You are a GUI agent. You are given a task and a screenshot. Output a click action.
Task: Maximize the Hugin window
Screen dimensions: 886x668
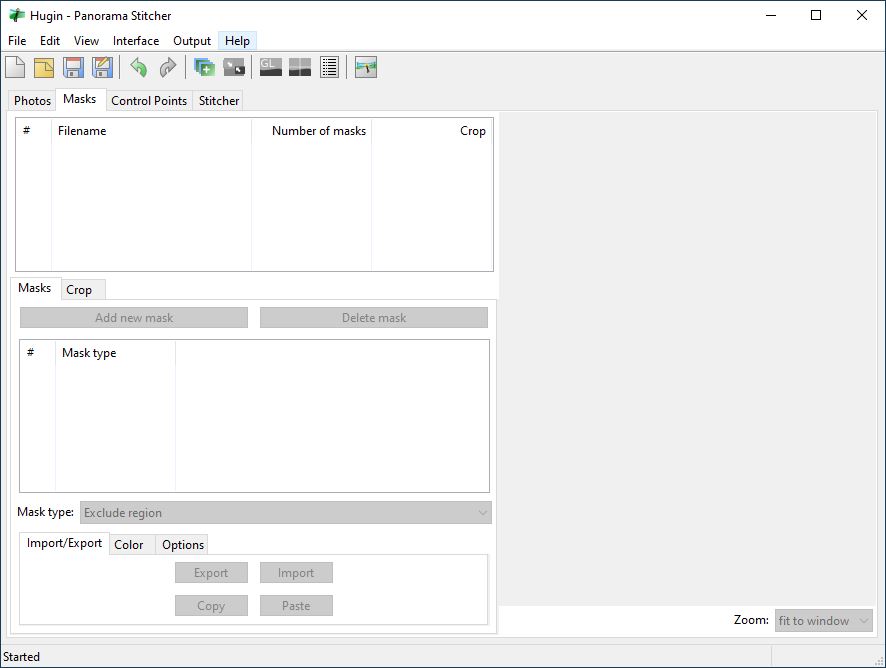(816, 15)
